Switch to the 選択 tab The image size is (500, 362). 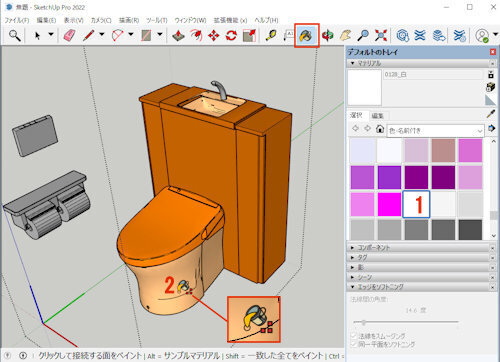(356, 115)
